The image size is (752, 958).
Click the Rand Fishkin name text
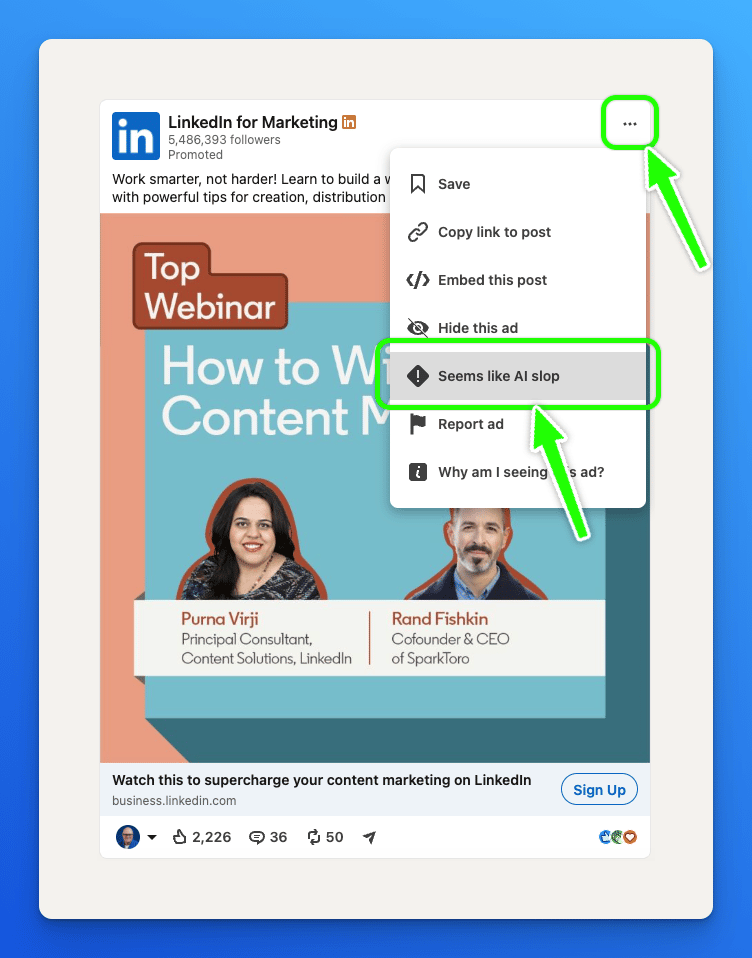[440, 619]
